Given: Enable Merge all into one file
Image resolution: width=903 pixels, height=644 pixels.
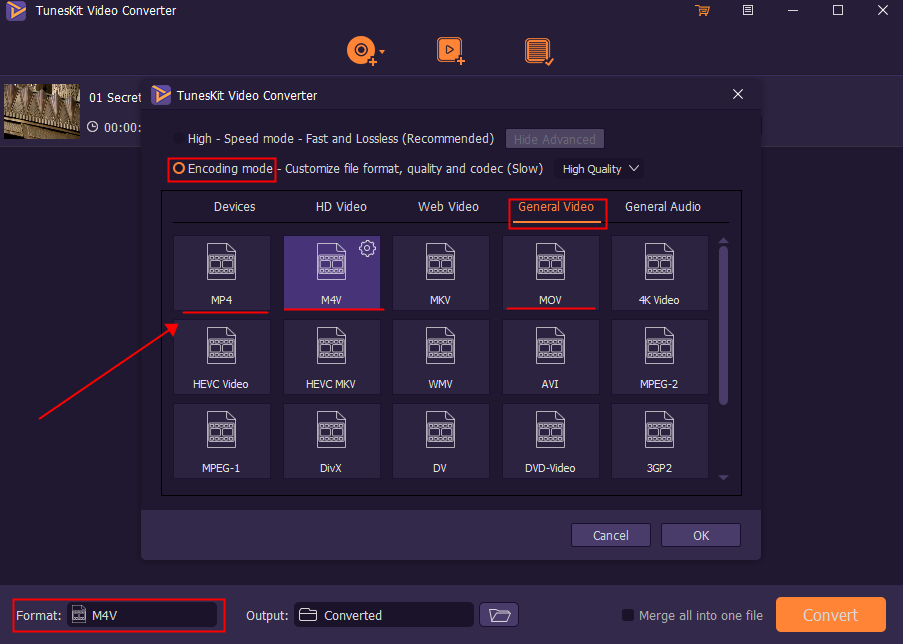Looking at the screenshot, I should point(628,615).
